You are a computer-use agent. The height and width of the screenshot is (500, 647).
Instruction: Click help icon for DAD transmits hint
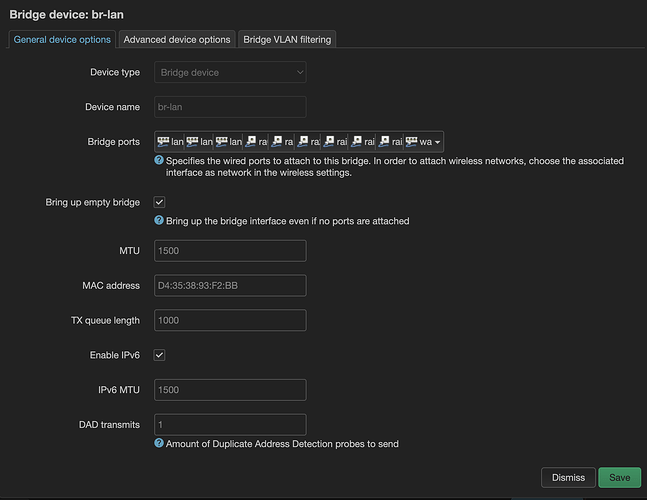pyautogui.click(x=159, y=443)
